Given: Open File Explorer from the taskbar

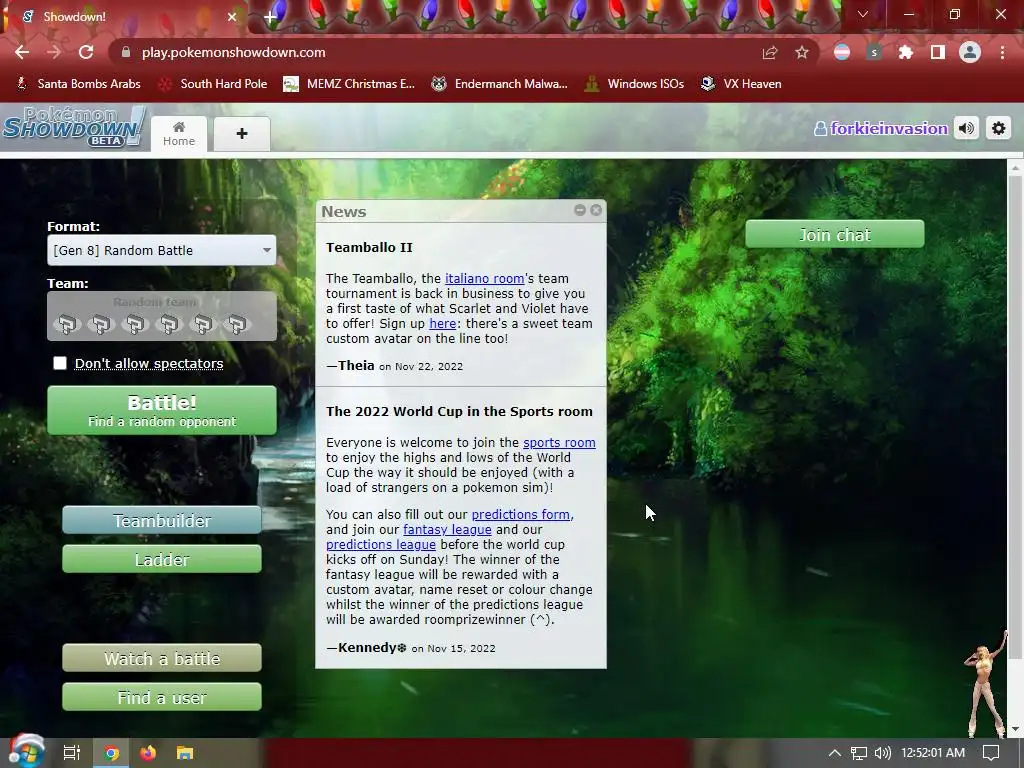Looking at the screenshot, I should (185, 753).
